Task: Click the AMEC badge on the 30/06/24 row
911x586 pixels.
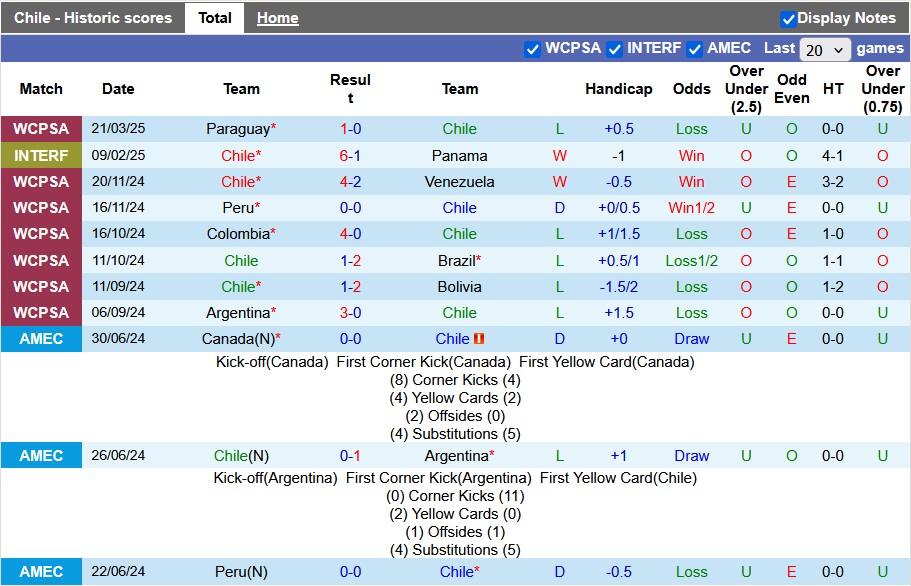Action: [41, 339]
